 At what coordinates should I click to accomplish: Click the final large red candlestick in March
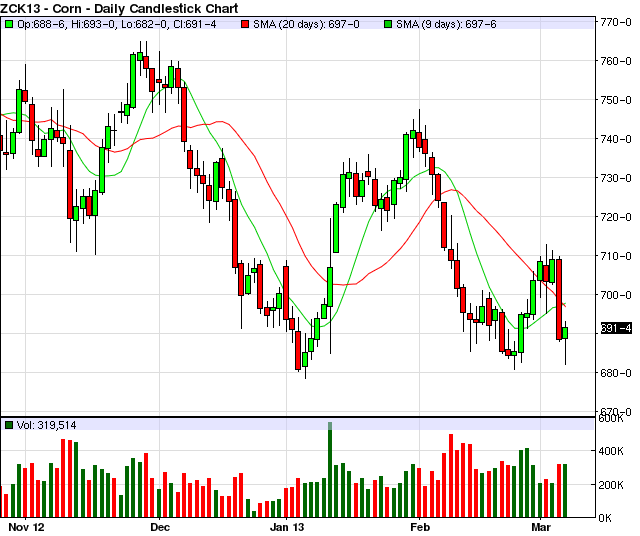pyautogui.click(x=559, y=299)
